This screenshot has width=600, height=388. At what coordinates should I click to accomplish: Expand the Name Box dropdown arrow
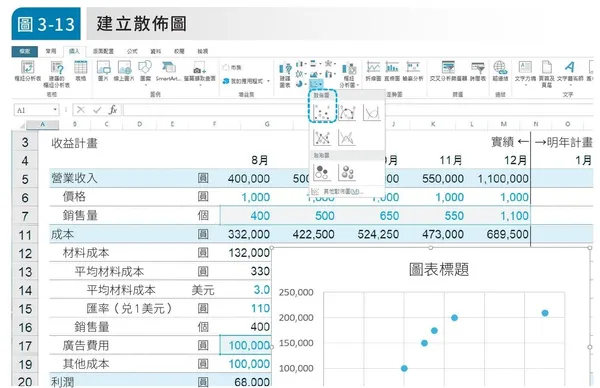point(55,110)
